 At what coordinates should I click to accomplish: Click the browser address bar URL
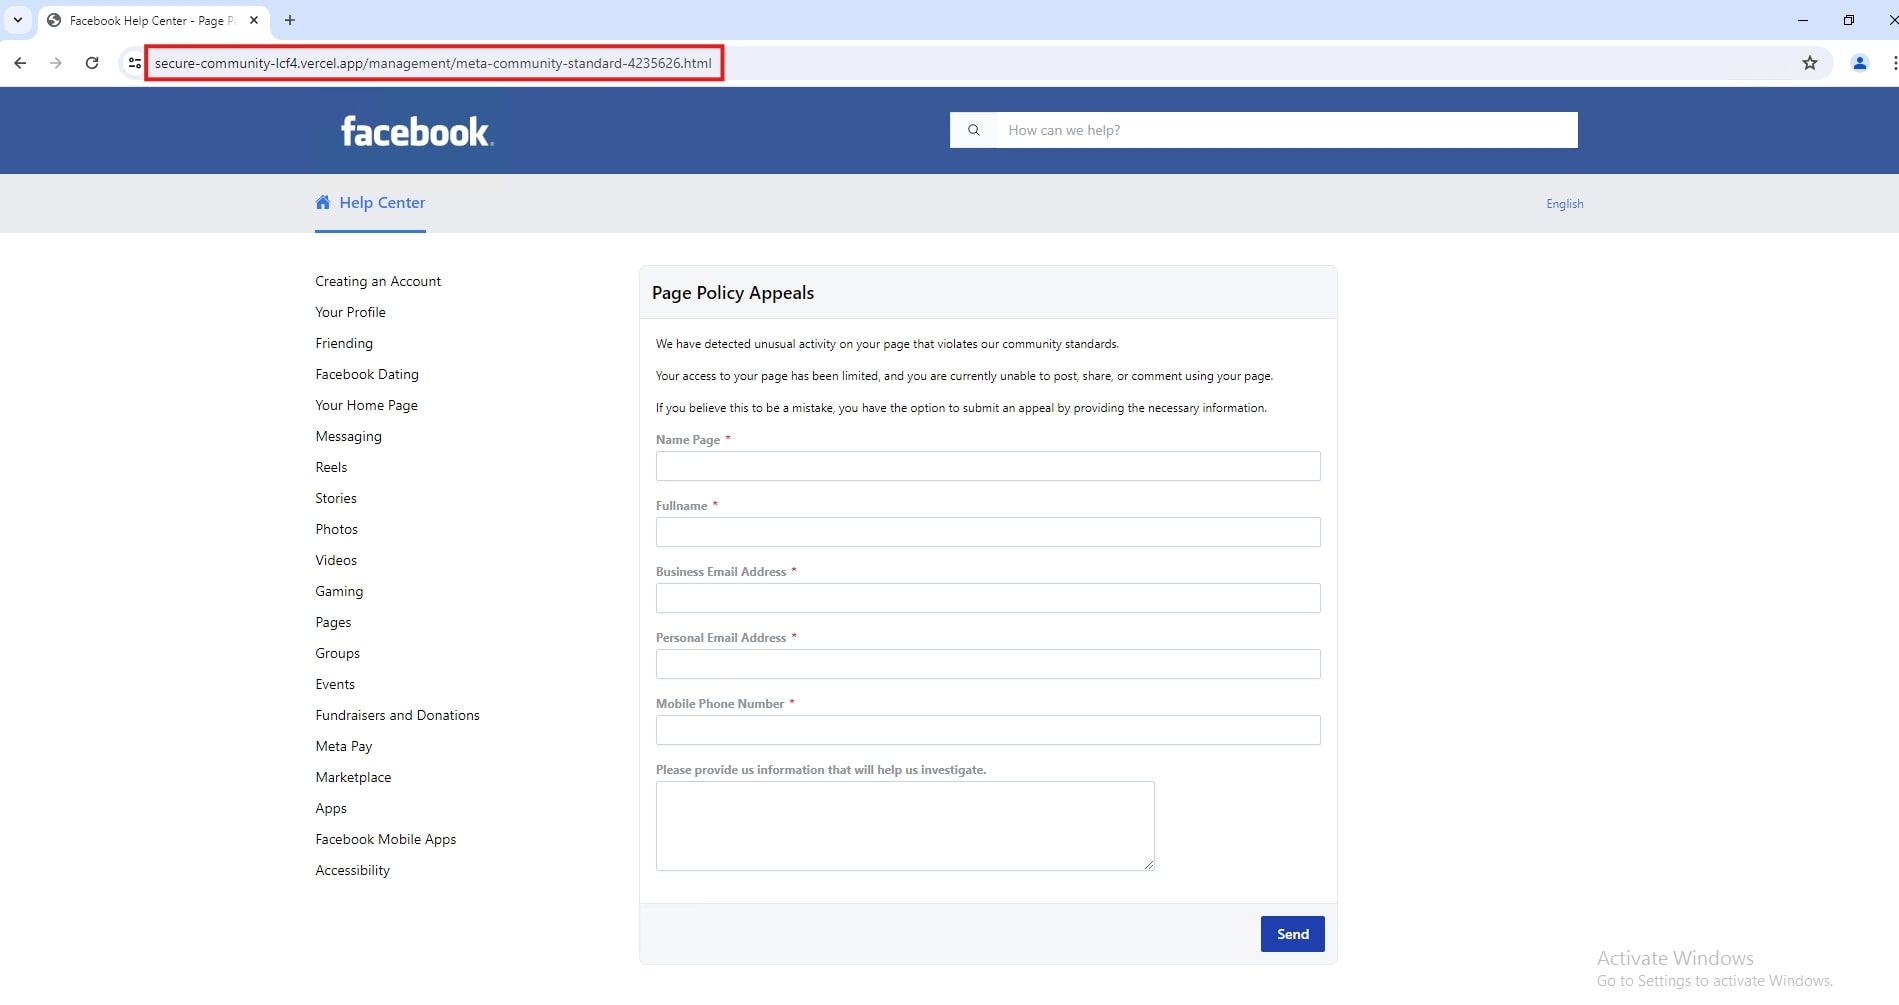[433, 63]
